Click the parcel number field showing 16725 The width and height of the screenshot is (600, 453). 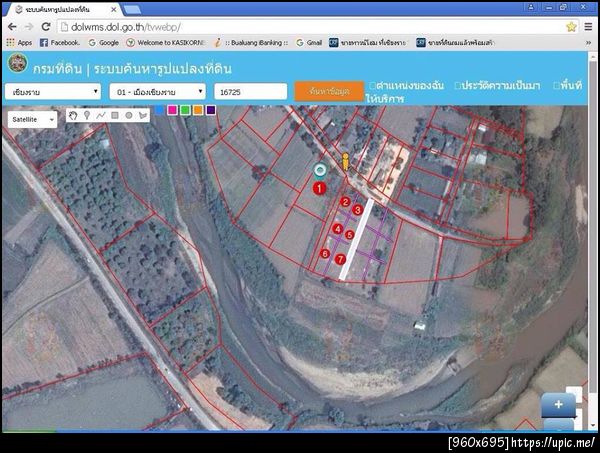[251, 92]
